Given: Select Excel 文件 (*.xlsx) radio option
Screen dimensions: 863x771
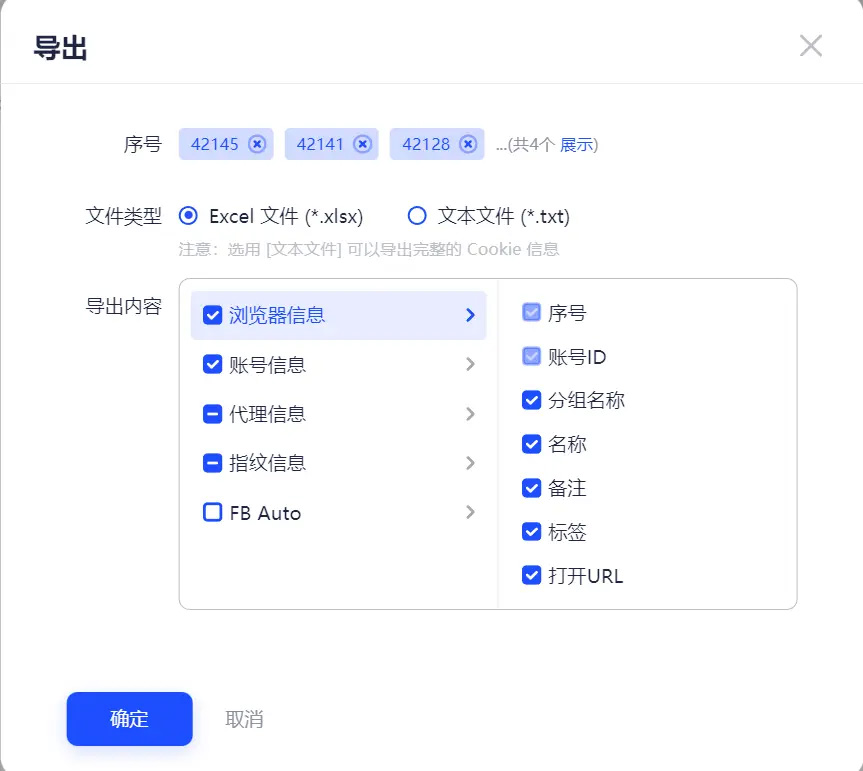Looking at the screenshot, I should click(188, 216).
